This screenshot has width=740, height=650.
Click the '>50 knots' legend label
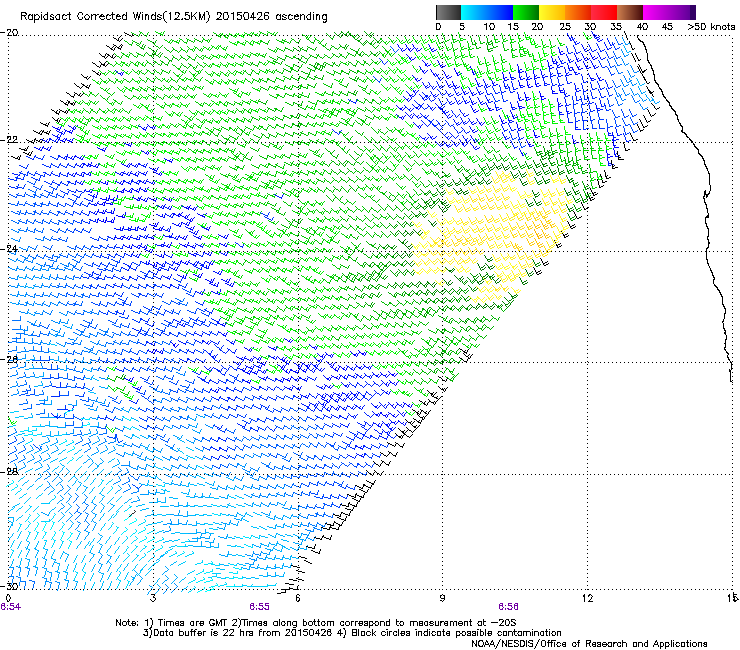[x=711, y=27]
